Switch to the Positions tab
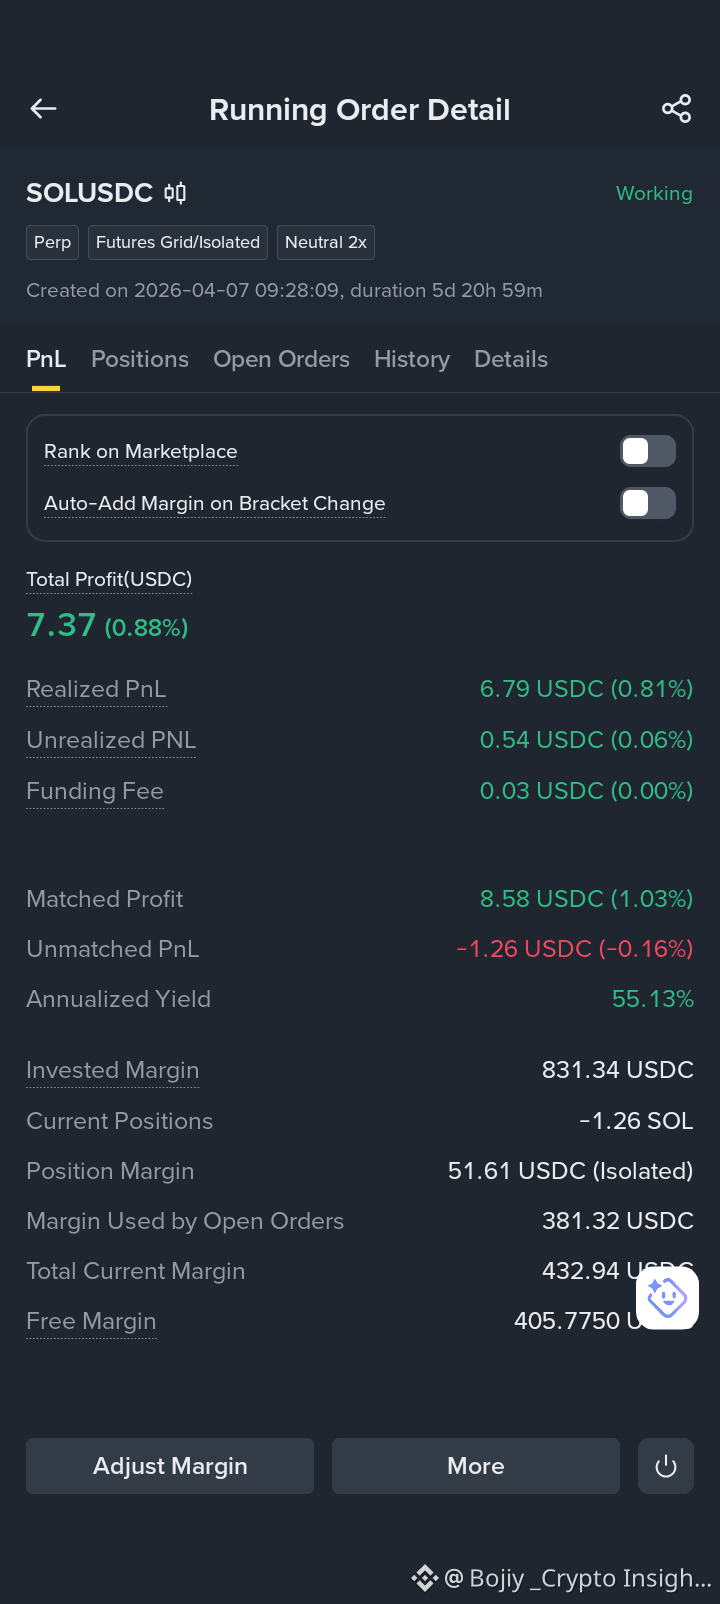 click(x=140, y=359)
